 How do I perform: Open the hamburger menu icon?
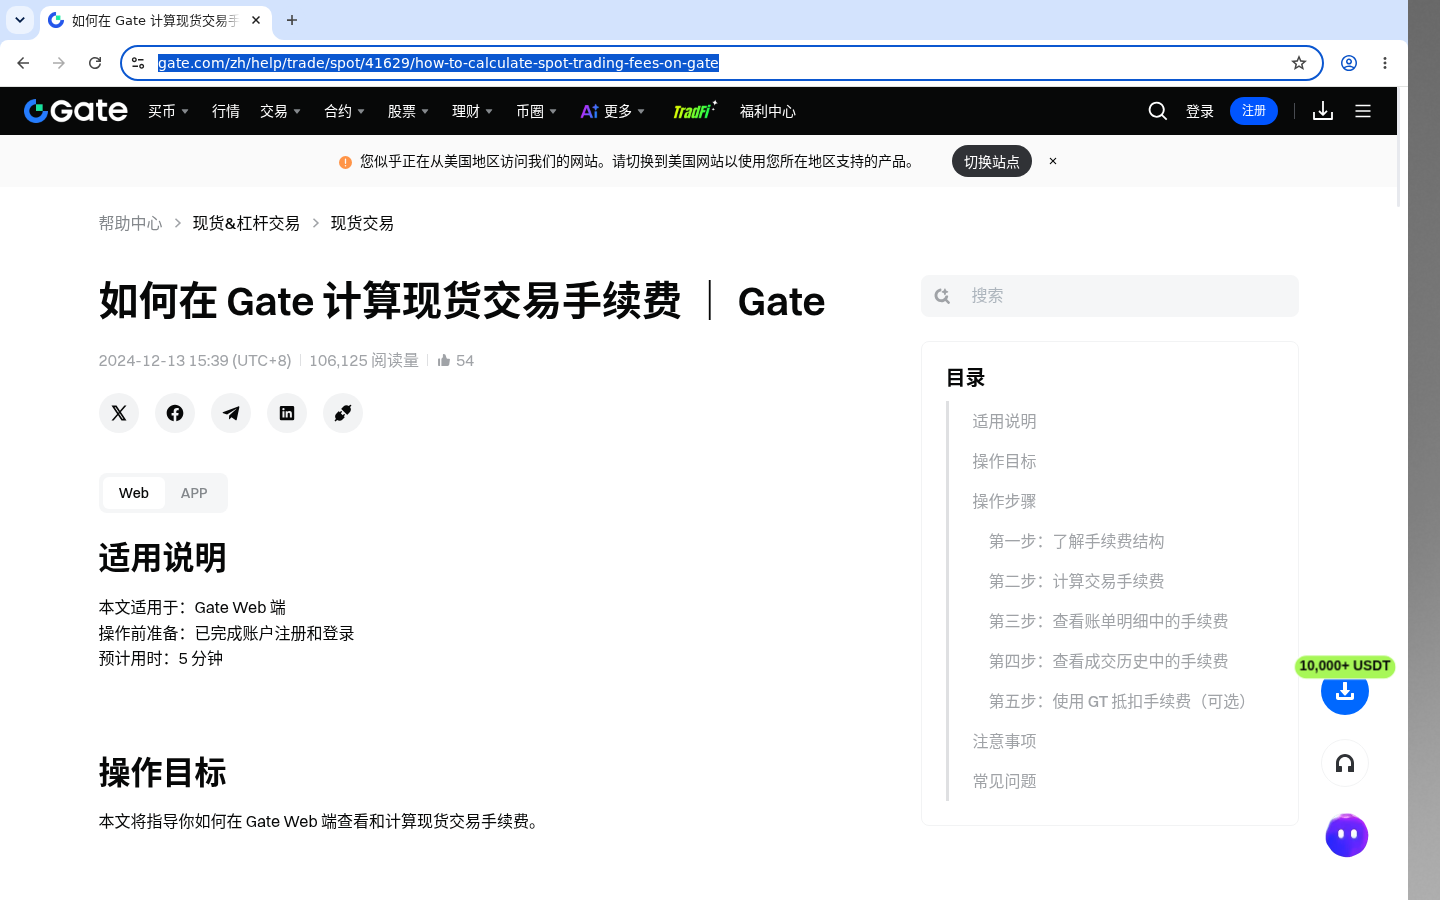coord(1363,111)
